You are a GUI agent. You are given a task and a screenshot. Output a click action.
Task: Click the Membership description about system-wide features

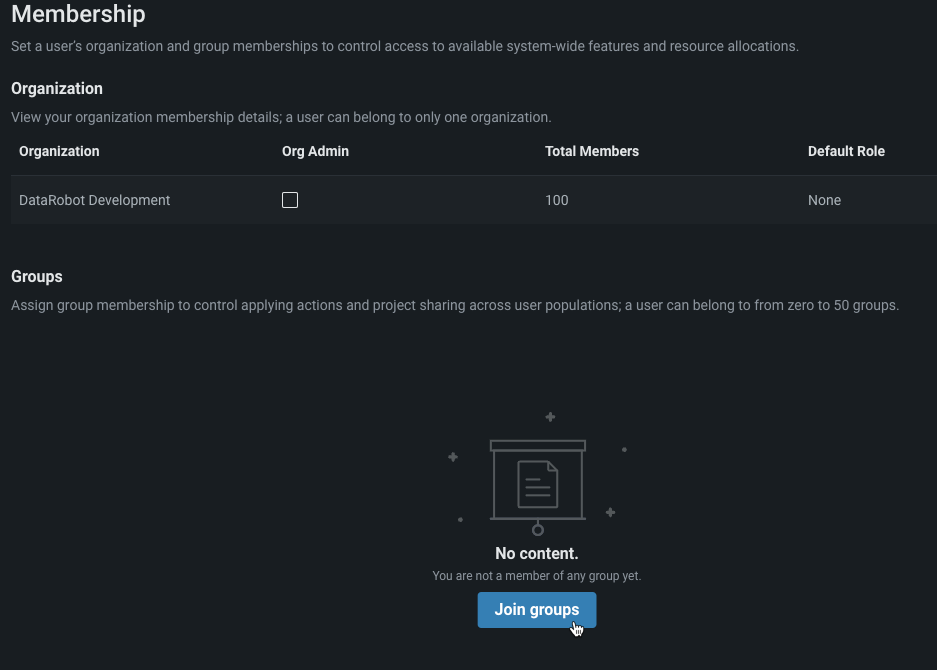(404, 46)
